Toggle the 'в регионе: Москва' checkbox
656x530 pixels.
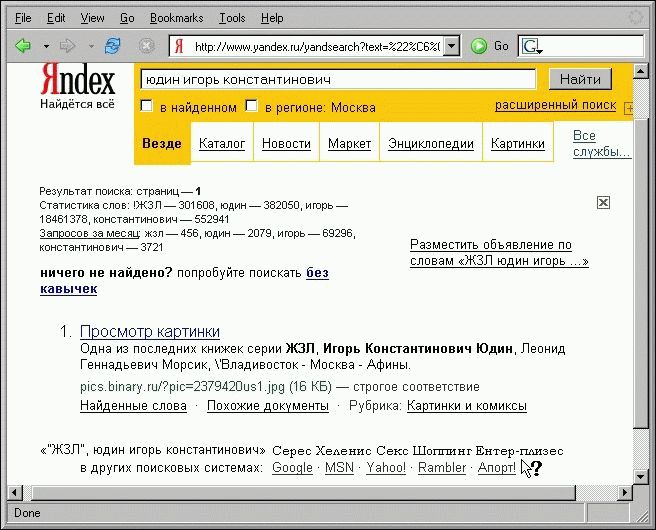pos(252,106)
